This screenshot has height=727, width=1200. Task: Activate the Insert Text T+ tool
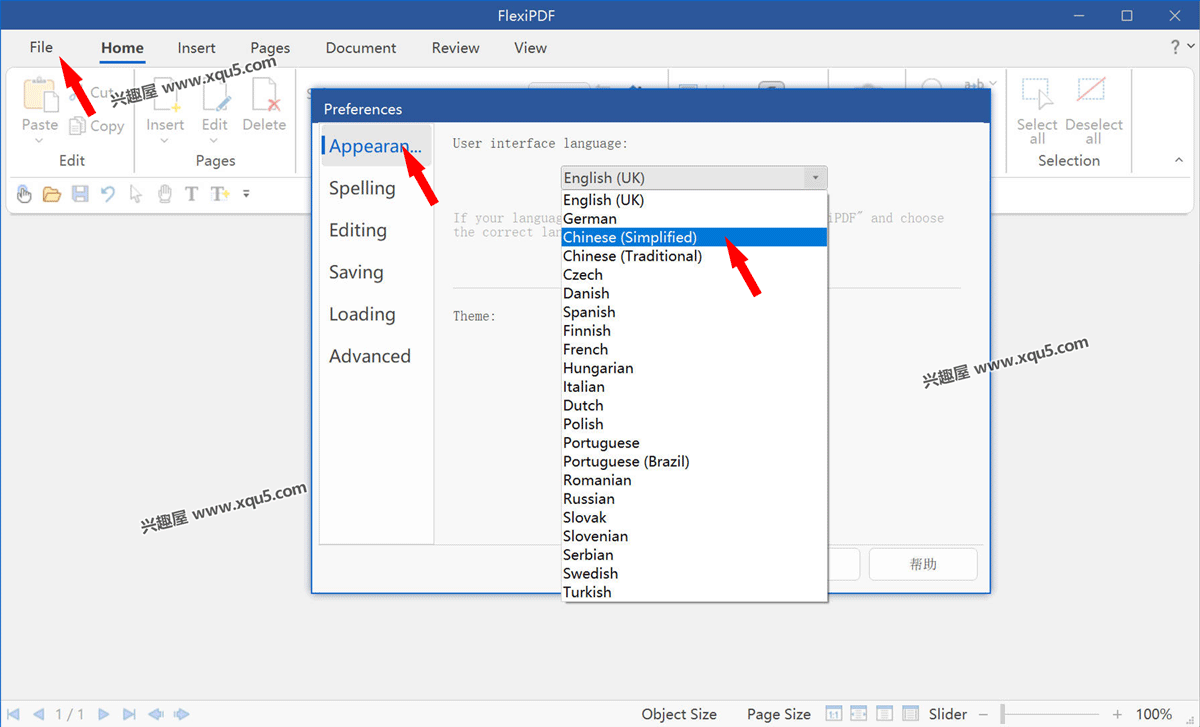(x=220, y=194)
